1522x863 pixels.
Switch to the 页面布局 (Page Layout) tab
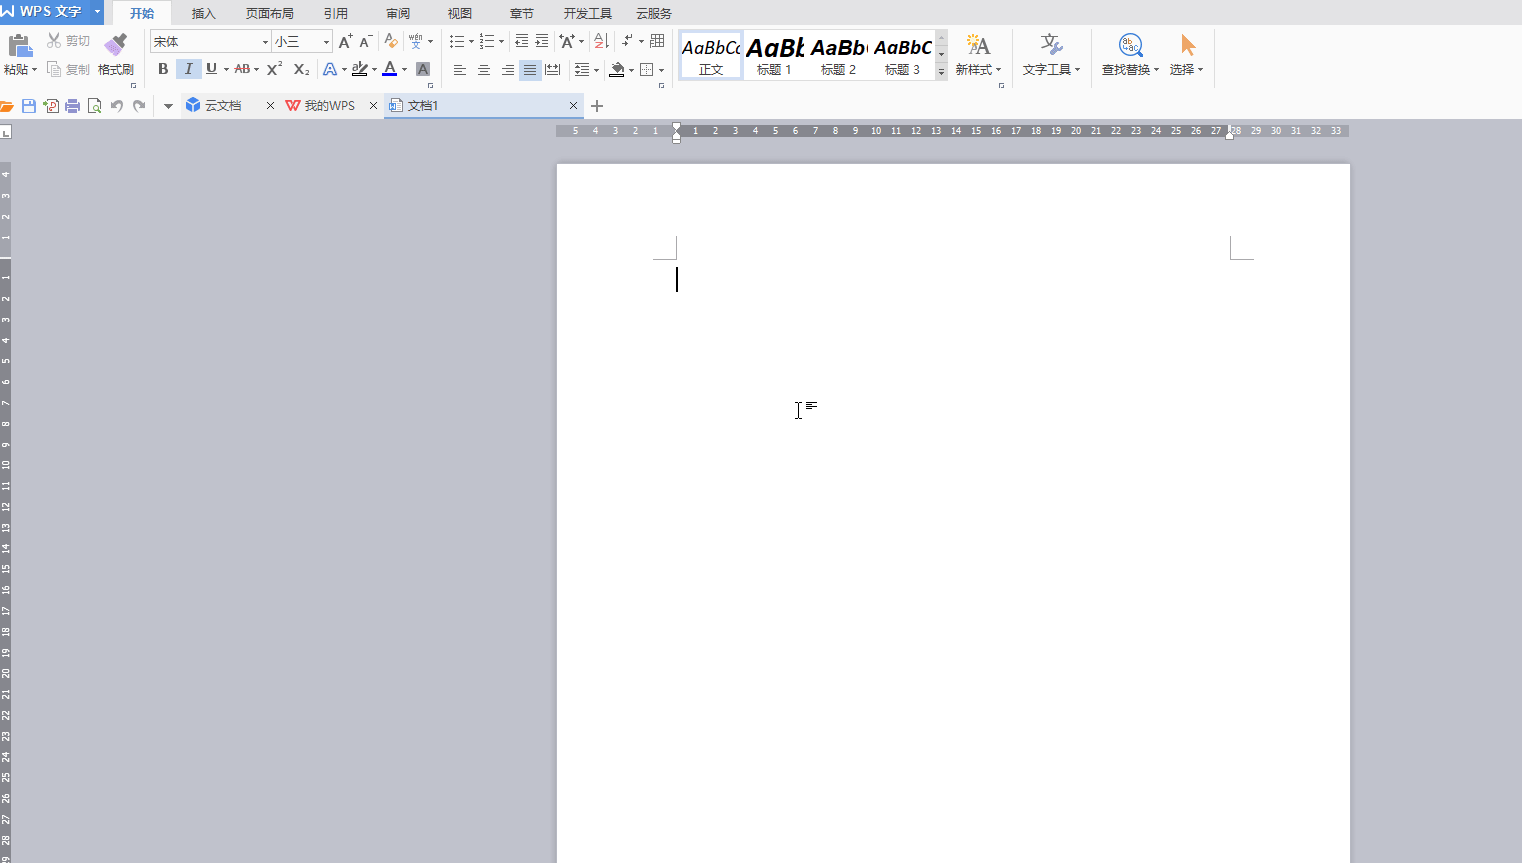[x=270, y=13]
